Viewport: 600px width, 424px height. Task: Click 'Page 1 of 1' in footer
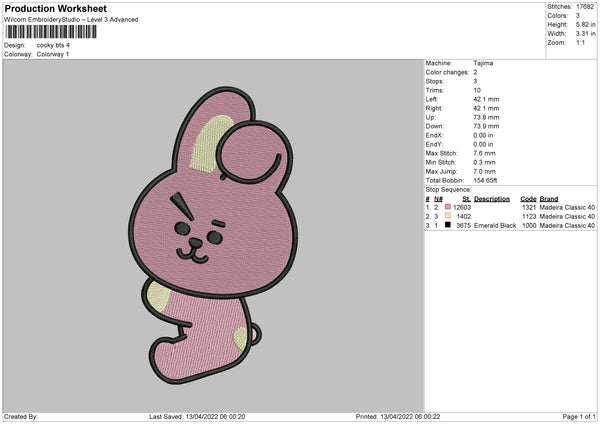(x=579, y=417)
